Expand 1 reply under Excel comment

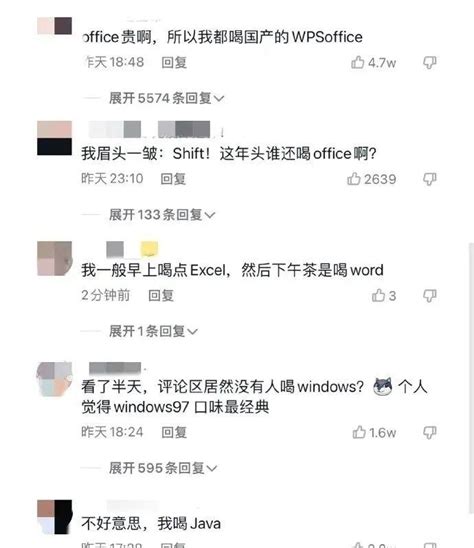point(153,331)
